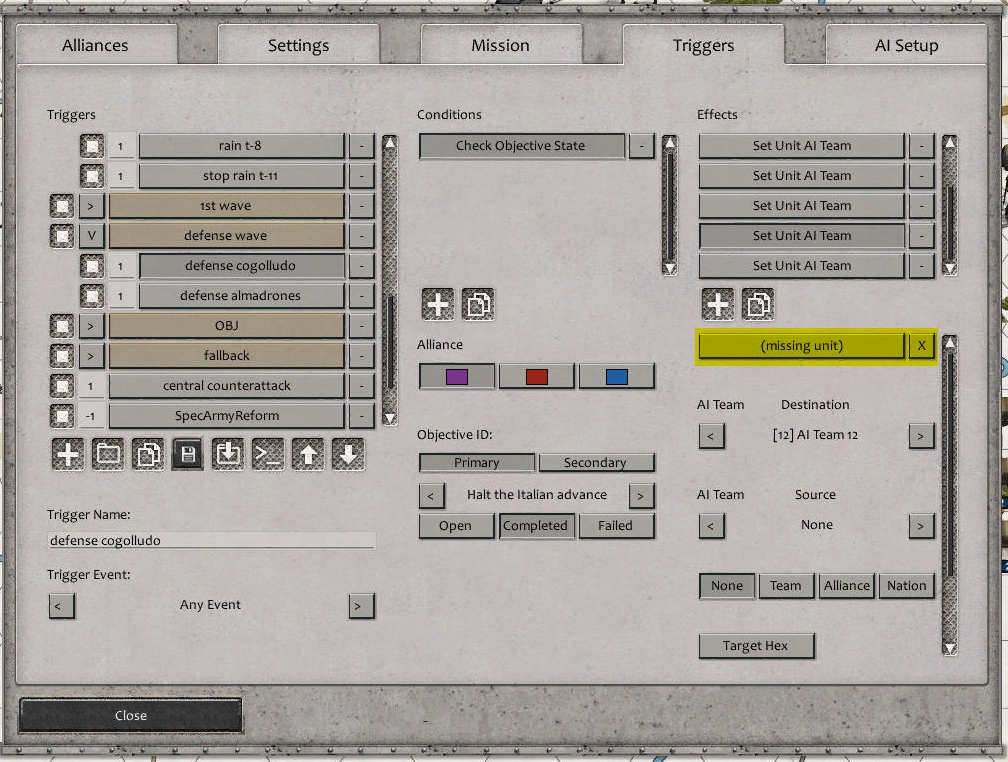
Task: Go to next objective after Halt the Italian advance
Action: coord(641,496)
